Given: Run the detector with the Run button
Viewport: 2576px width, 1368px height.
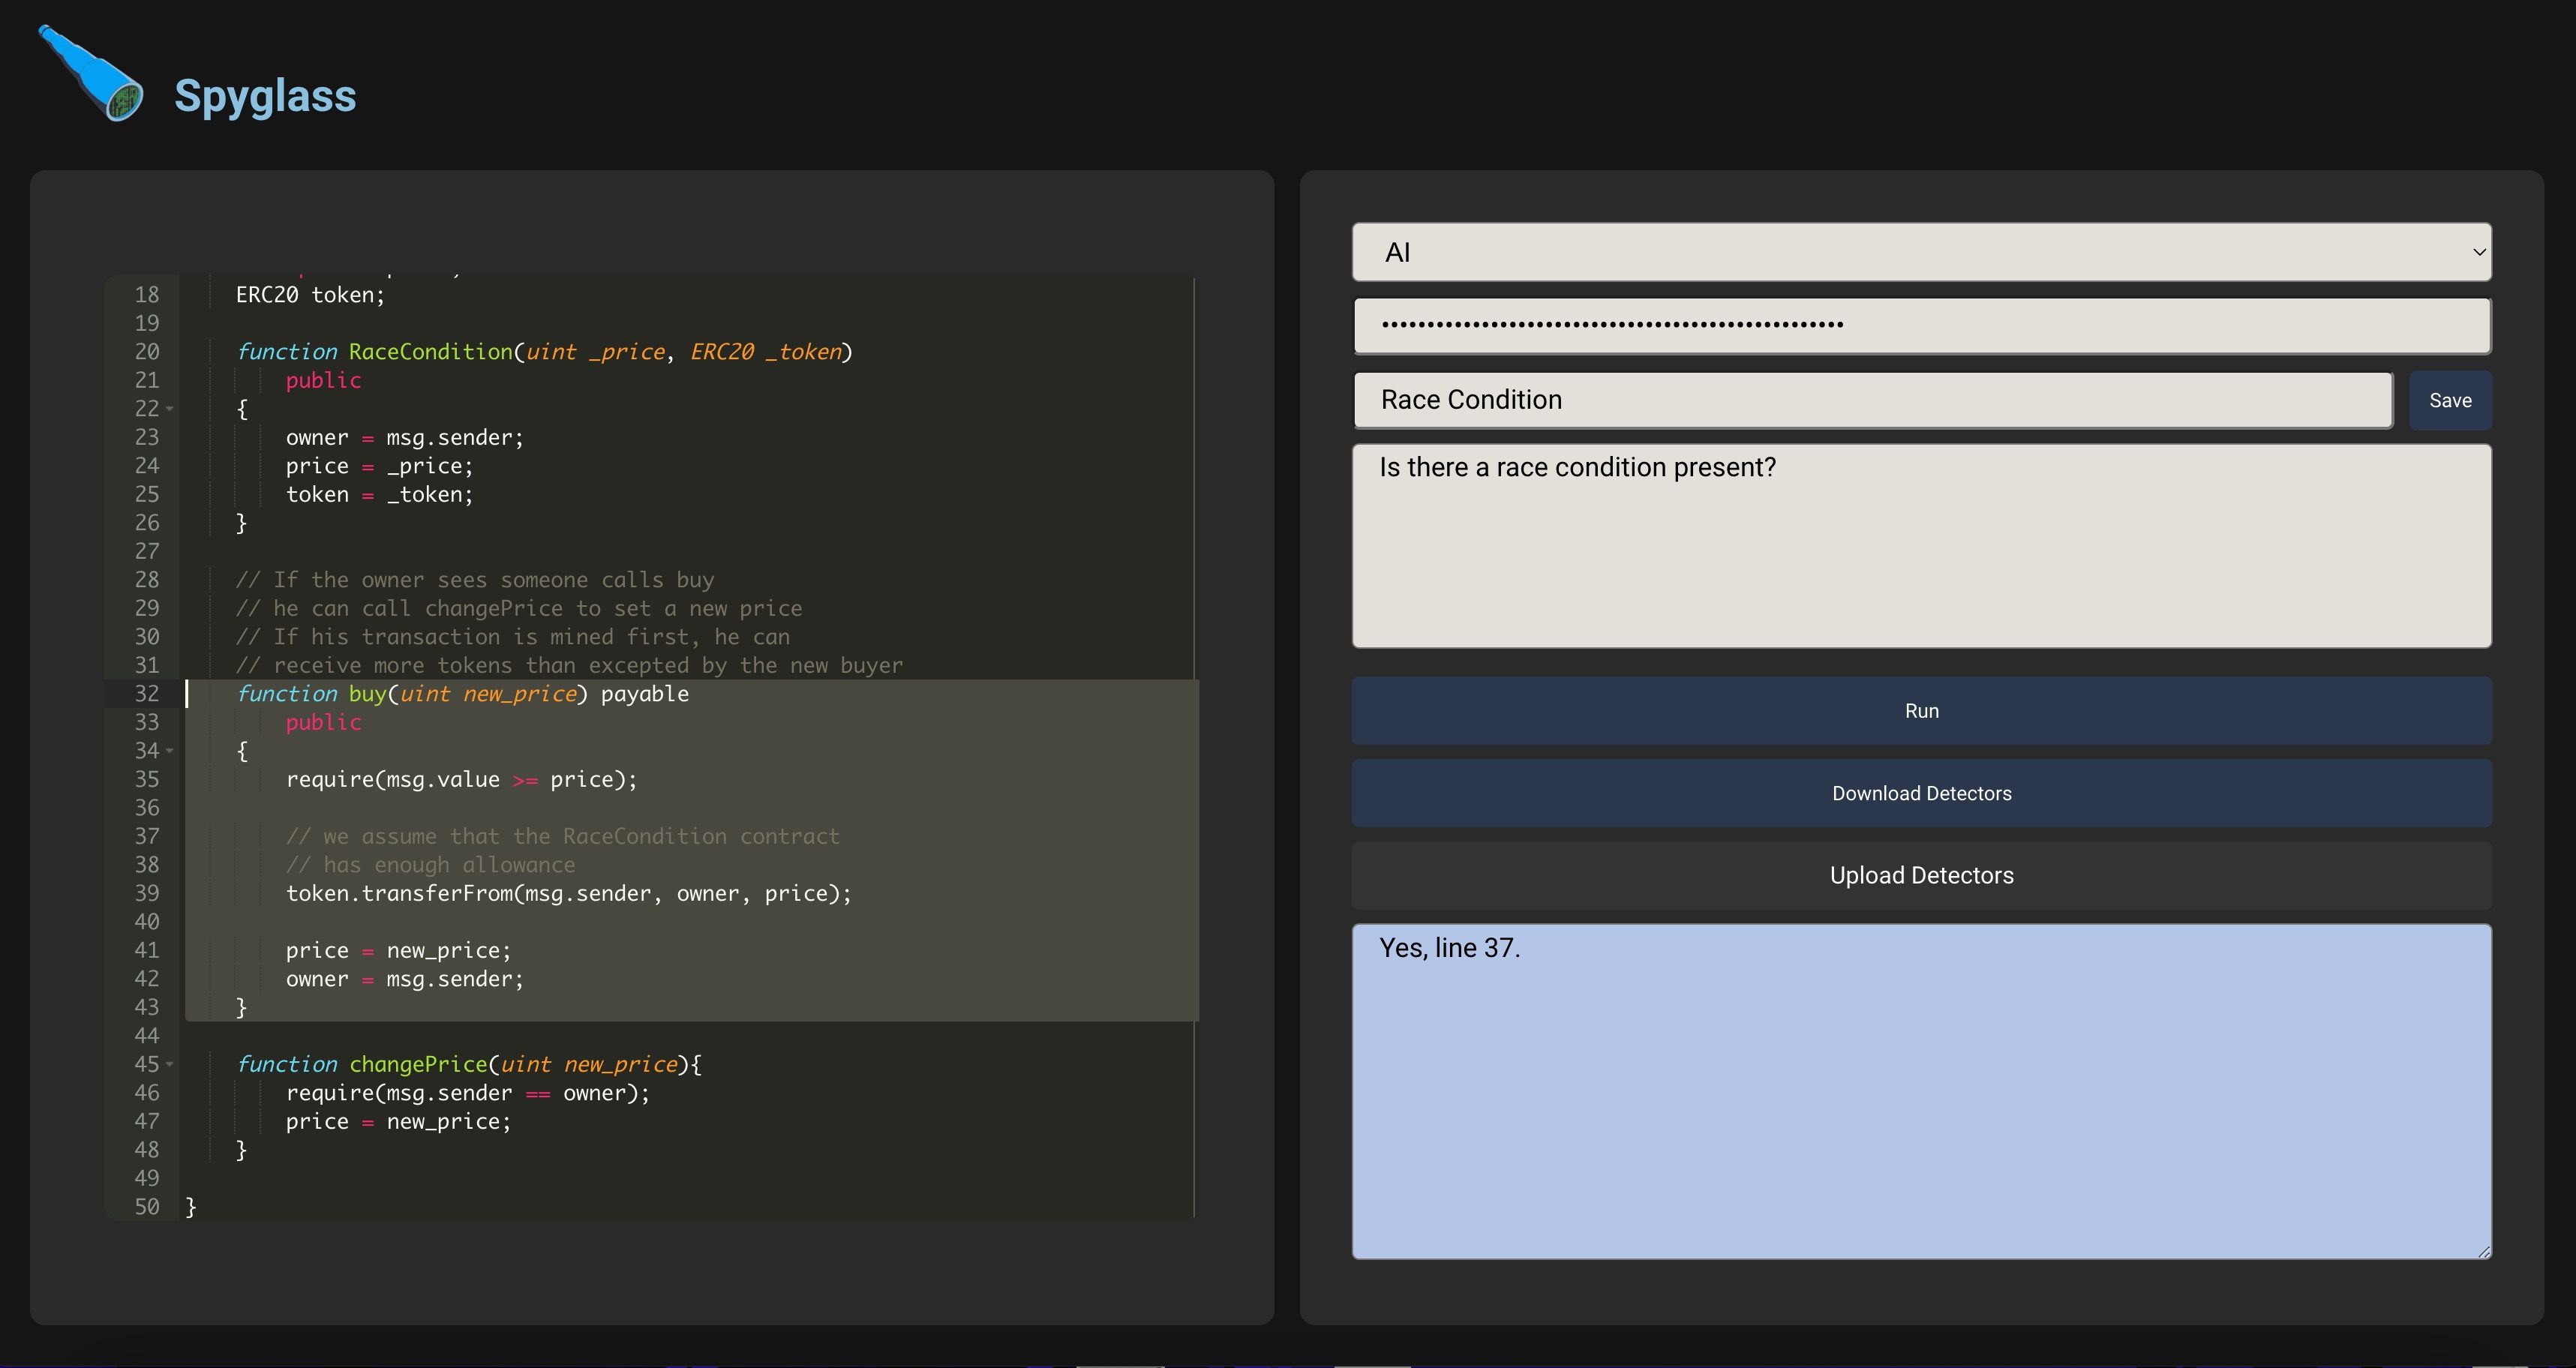Looking at the screenshot, I should 1921,711.
